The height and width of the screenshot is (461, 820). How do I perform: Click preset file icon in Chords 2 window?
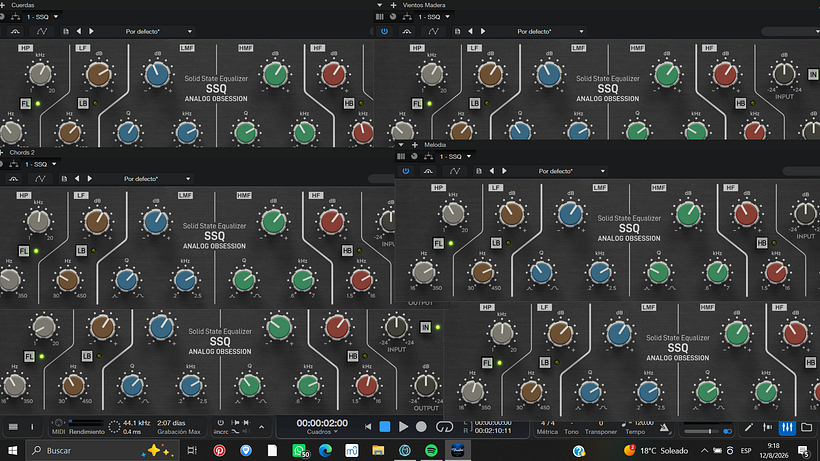64,179
